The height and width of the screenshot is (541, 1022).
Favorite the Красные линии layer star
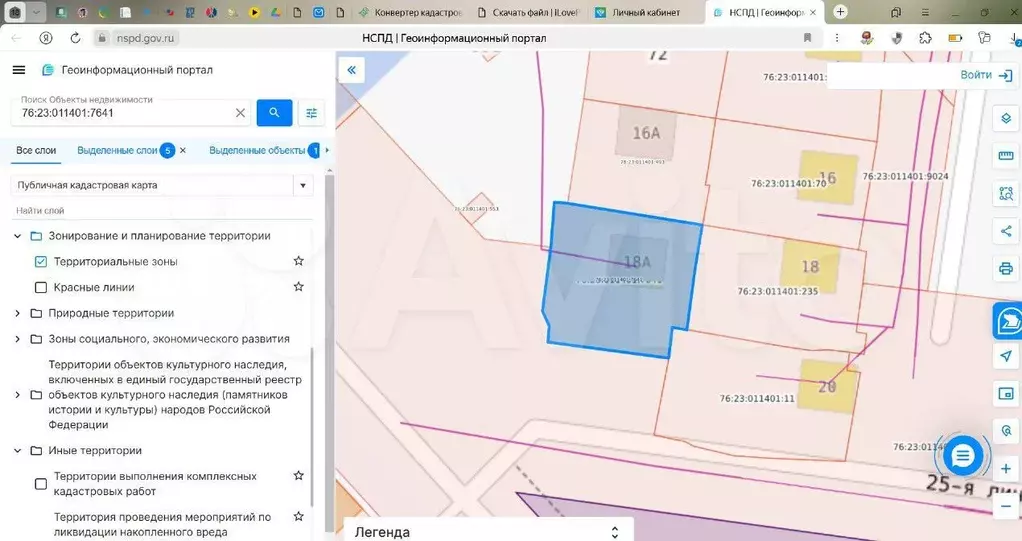click(x=299, y=287)
